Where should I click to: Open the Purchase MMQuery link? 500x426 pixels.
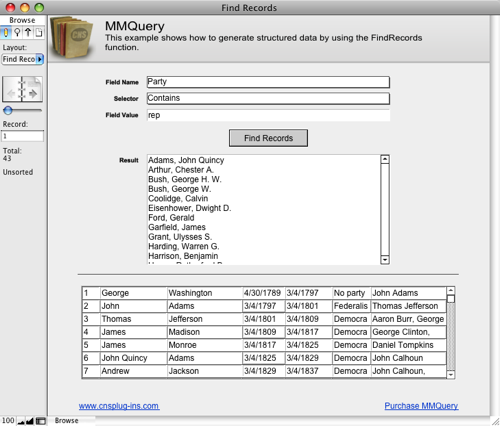pos(421,406)
